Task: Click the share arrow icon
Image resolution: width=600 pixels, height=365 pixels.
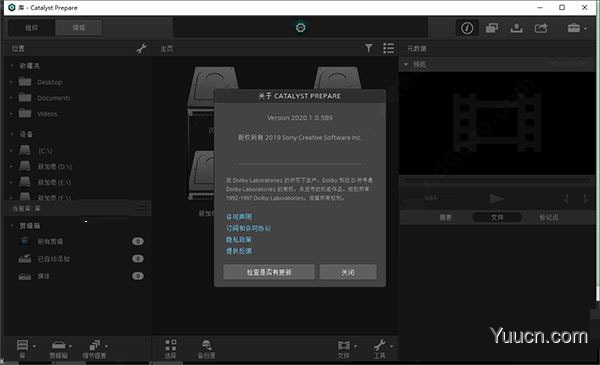Action: [x=541, y=28]
